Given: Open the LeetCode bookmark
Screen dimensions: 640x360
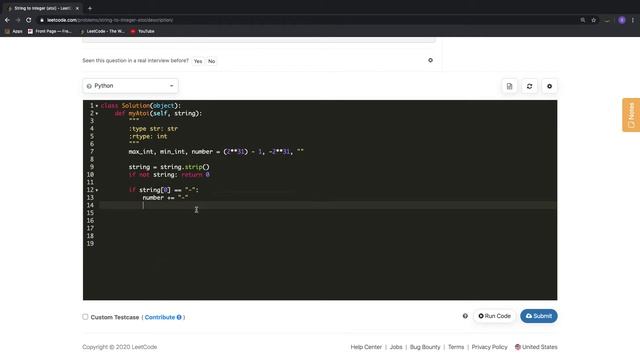Looking at the screenshot, I should tap(102, 31).
